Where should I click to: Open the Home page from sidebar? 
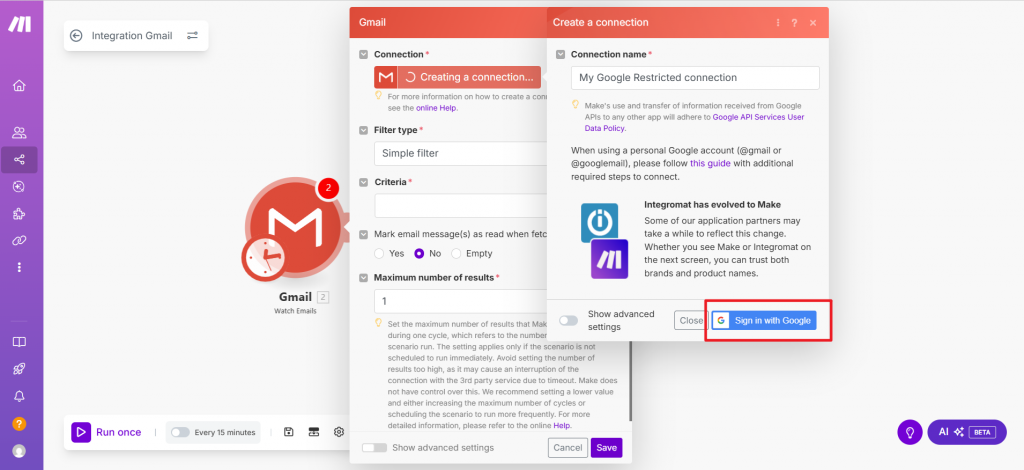(19, 86)
